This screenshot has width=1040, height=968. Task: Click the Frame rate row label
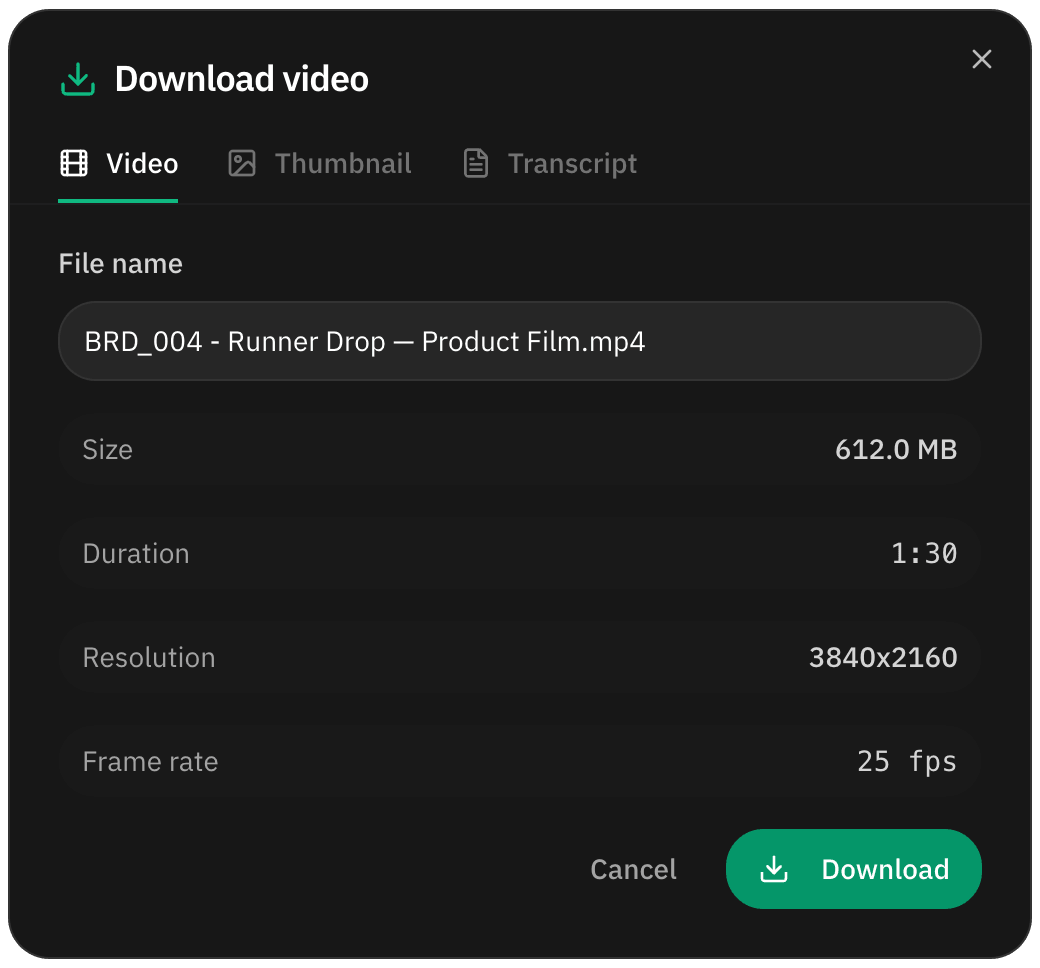click(x=150, y=762)
